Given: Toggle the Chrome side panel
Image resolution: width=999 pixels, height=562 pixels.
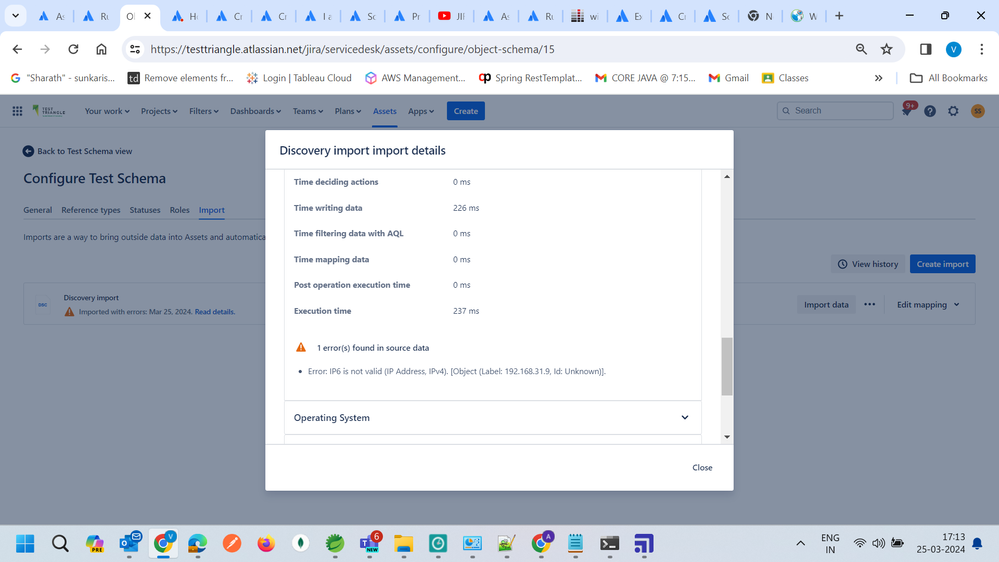Looking at the screenshot, I should (x=926, y=49).
